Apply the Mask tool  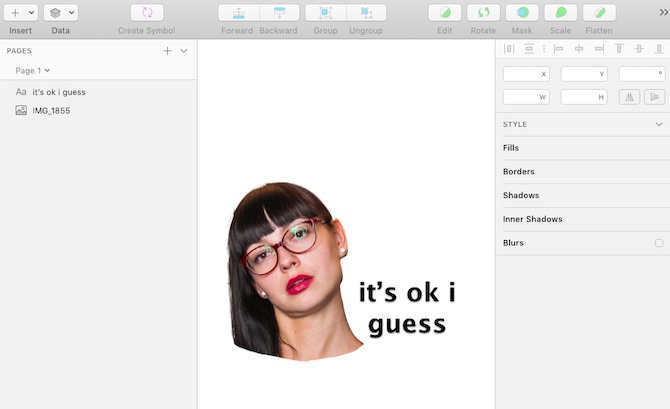click(522, 13)
